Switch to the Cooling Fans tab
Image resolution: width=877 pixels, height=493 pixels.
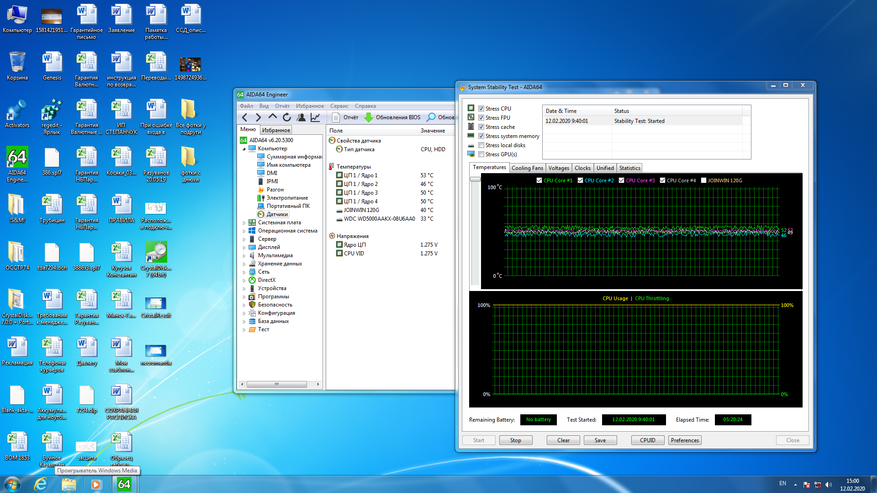coord(527,168)
